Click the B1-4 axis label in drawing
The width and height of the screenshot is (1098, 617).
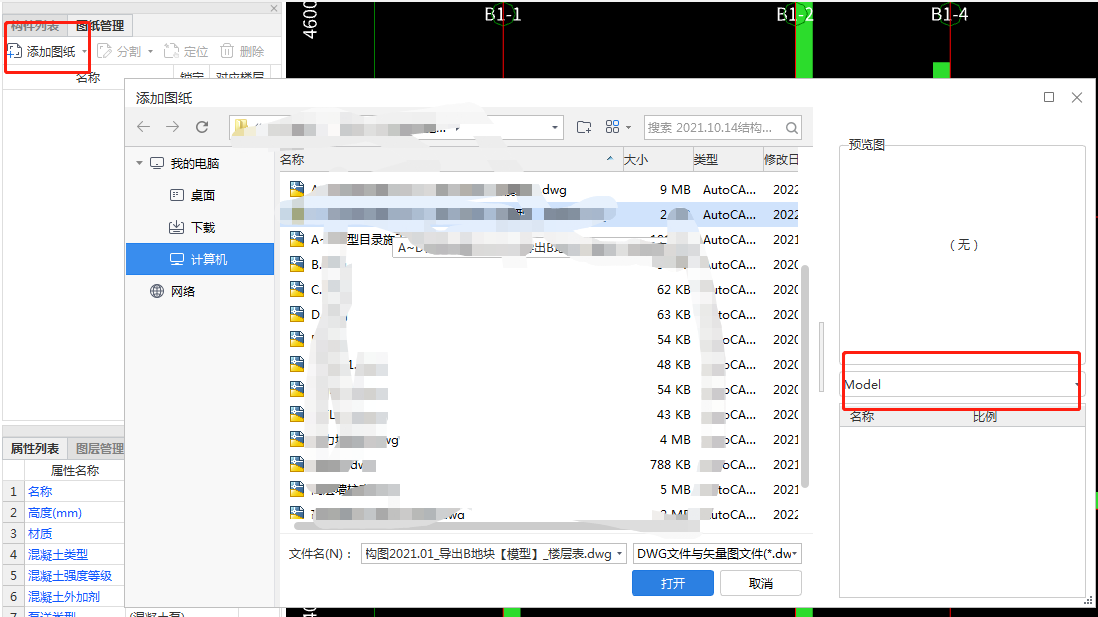point(950,14)
